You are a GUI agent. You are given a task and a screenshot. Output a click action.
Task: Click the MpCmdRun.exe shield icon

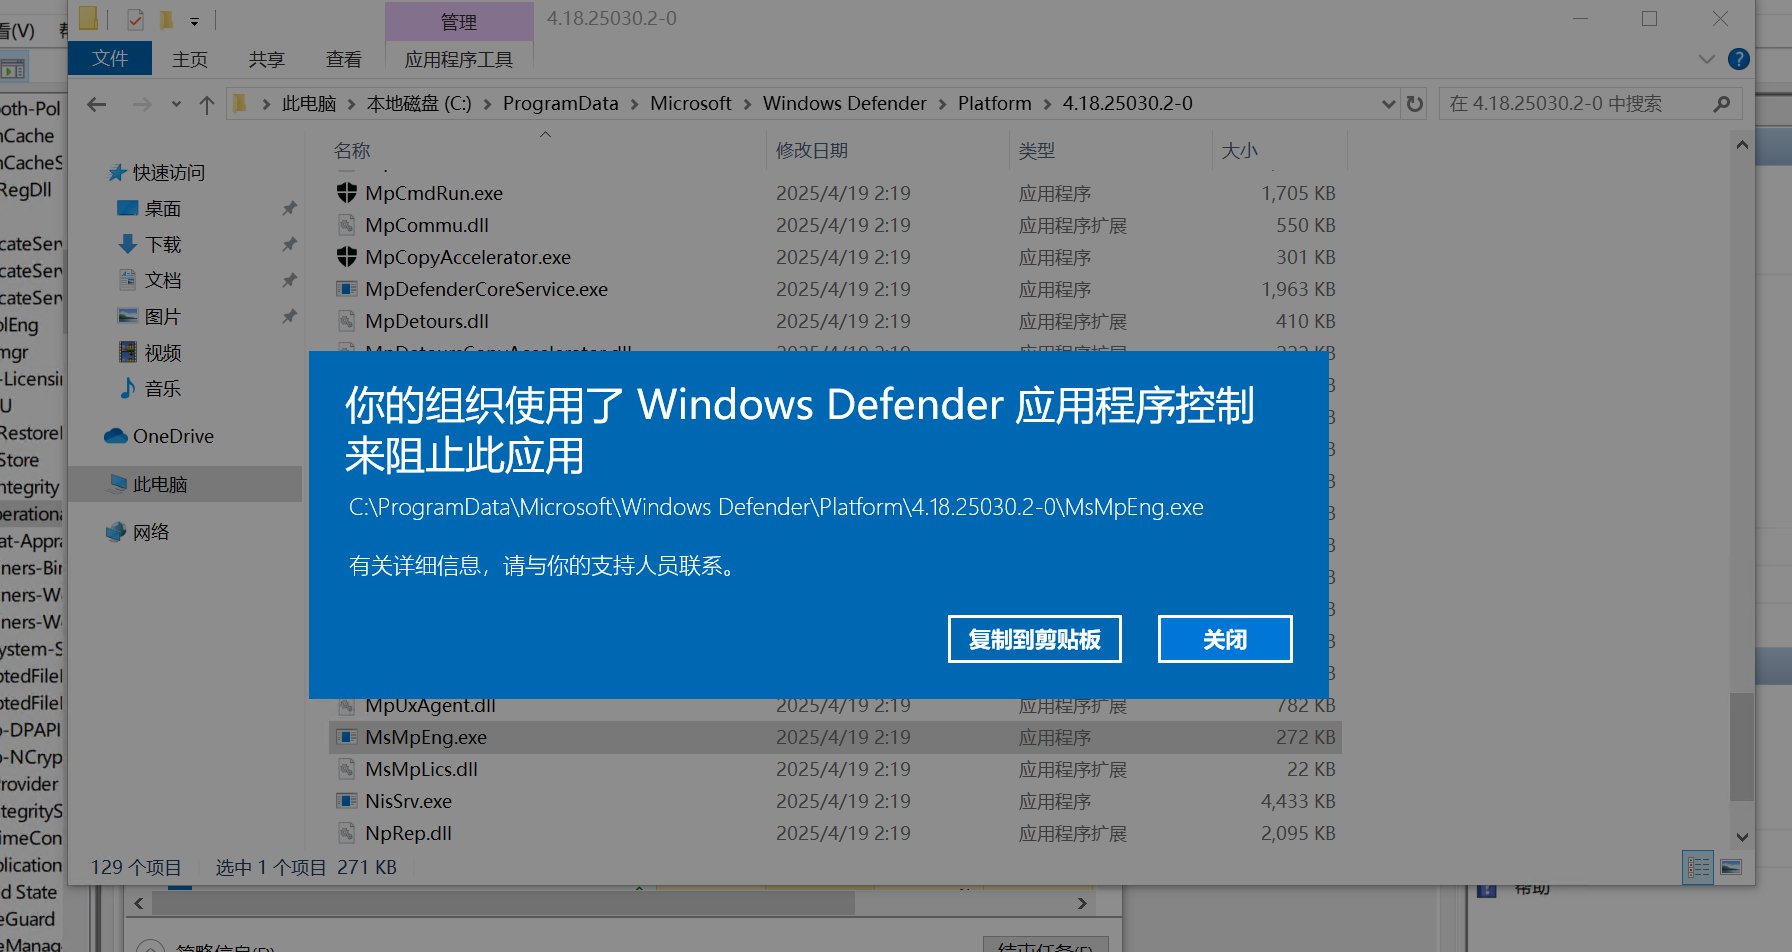tap(346, 193)
